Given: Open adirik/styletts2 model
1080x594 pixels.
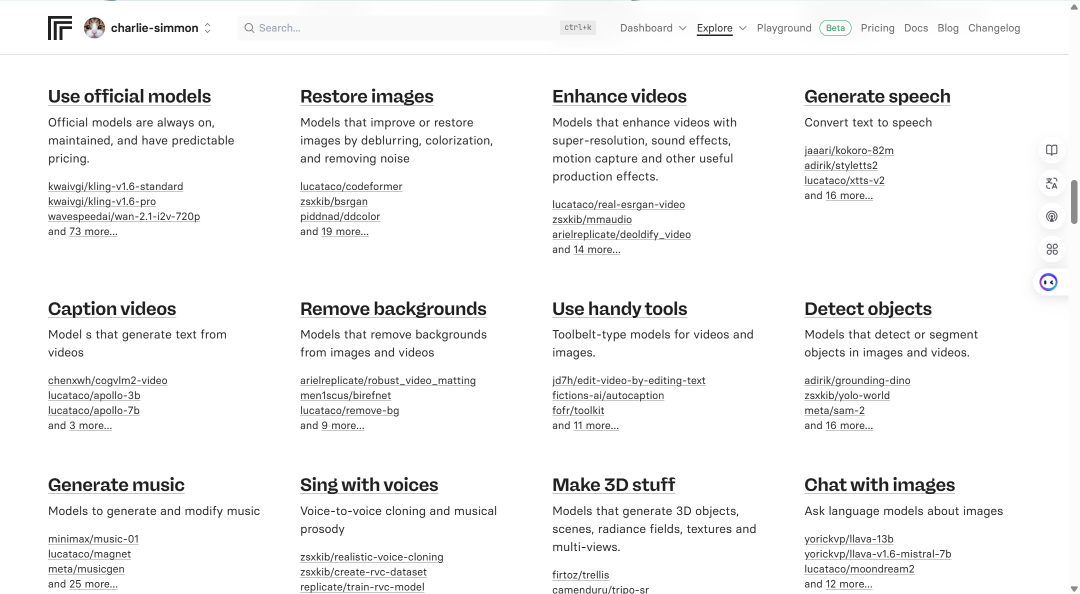Looking at the screenshot, I should pyautogui.click(x=841, y=165).
